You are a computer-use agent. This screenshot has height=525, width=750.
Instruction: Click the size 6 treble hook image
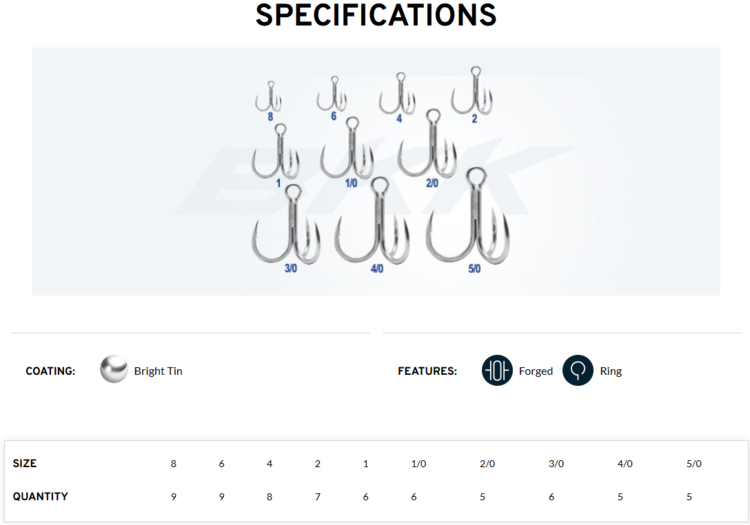332,94
